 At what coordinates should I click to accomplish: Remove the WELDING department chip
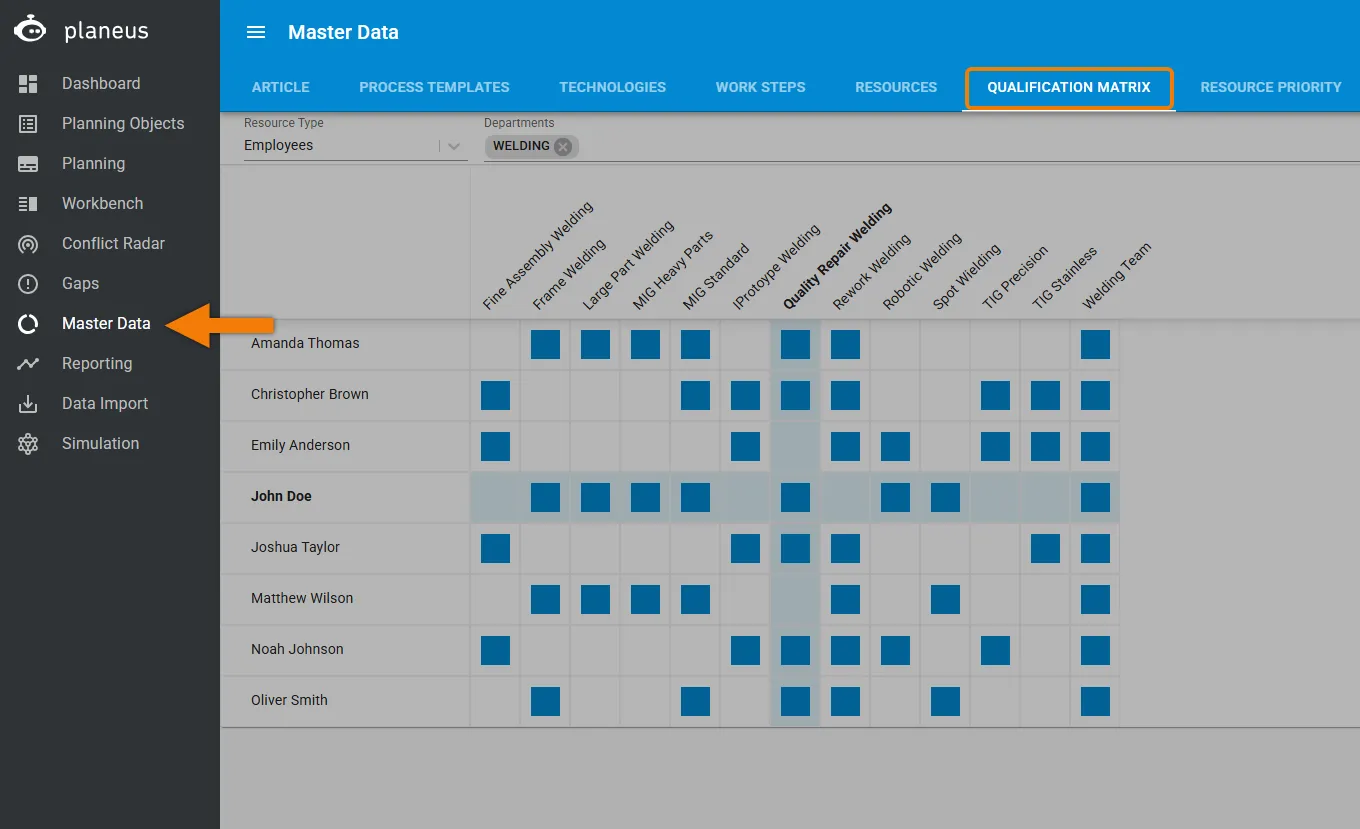pyautogui.click(x=563, y=146)
